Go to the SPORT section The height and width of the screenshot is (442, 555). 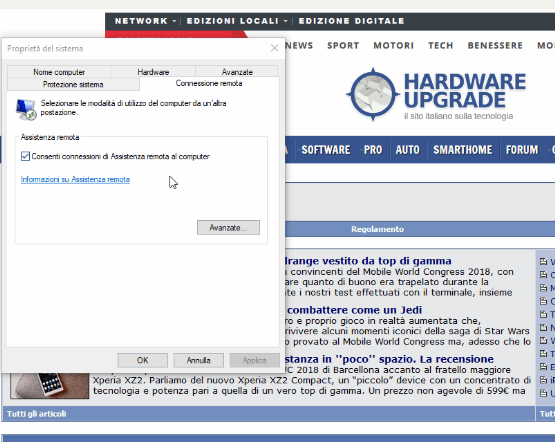tap(343, 46)
